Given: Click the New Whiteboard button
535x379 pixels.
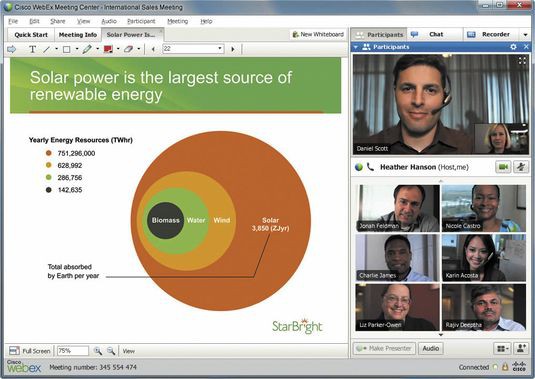Looking at the screenshot, I should 318,34.
